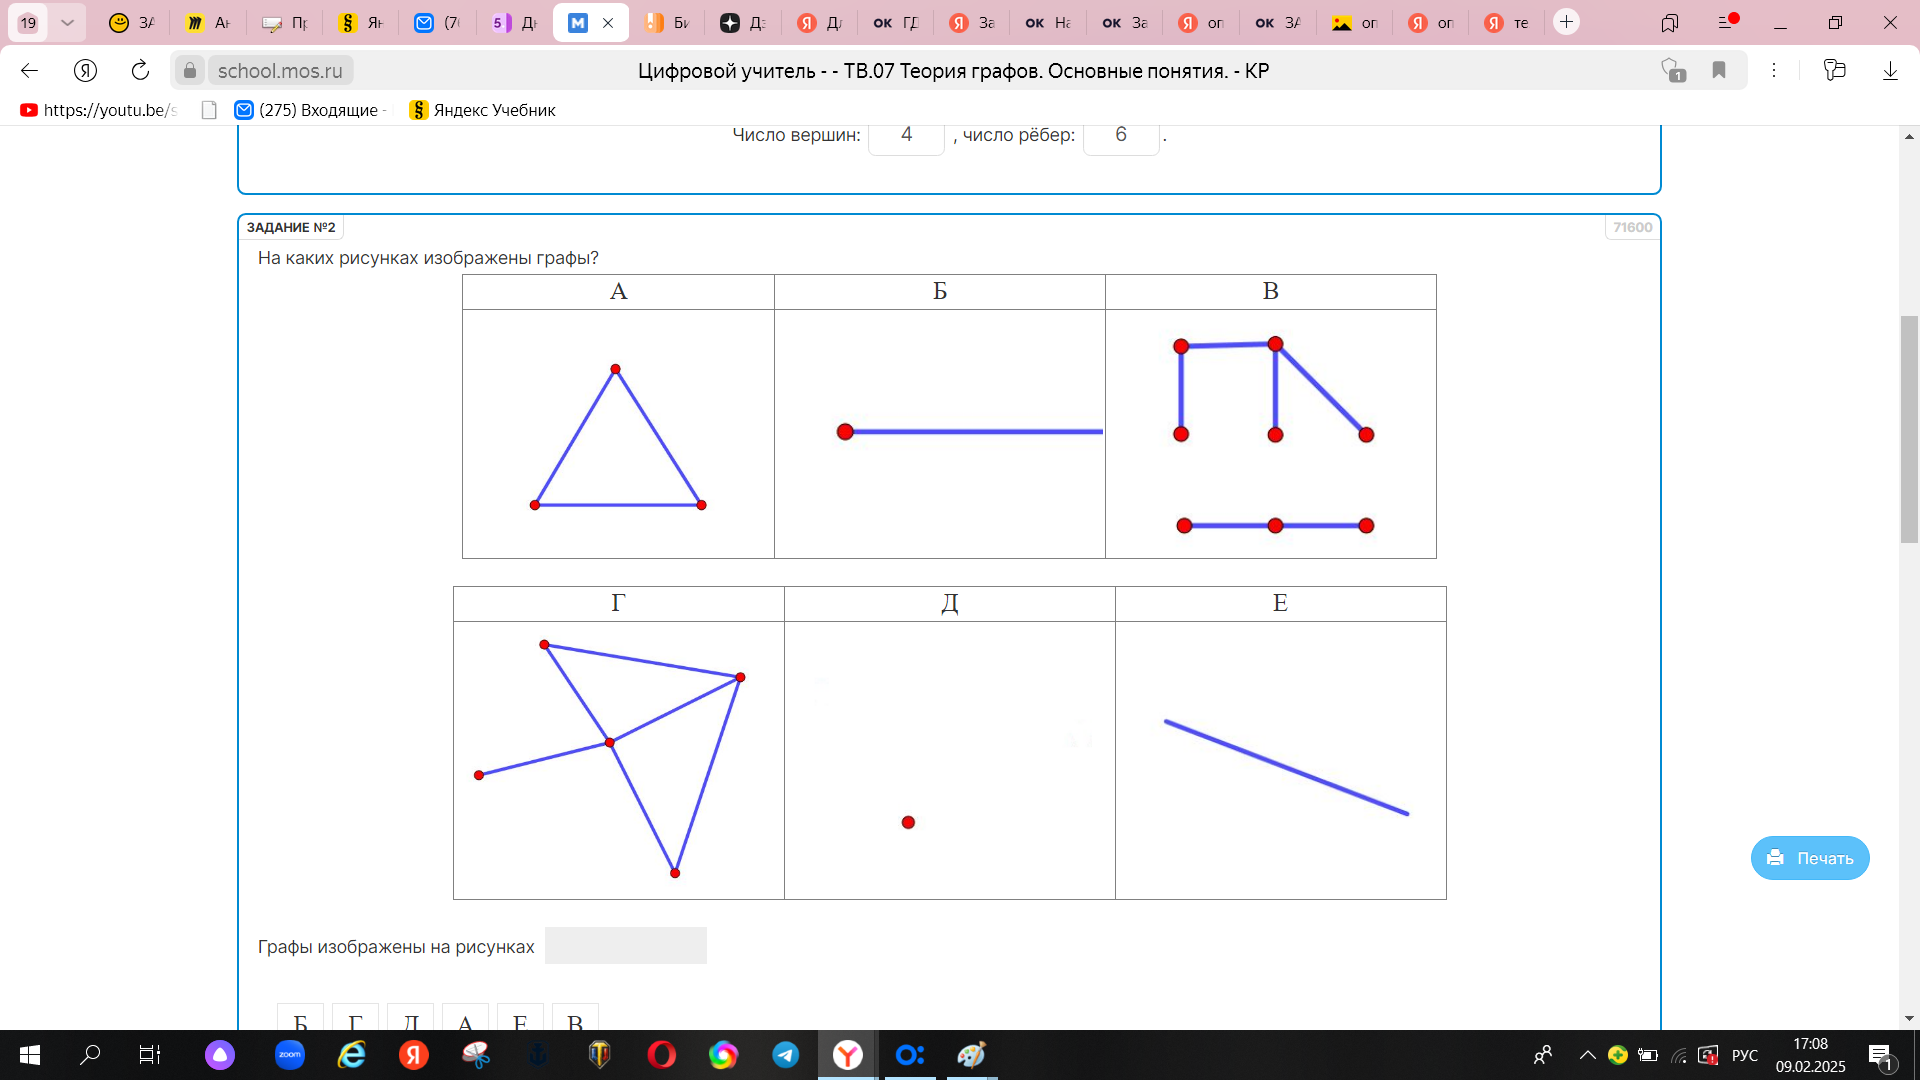The image size is (1920, 1080).
Task: Close the active Цифровой учитель tab
Action: [x=608, y=23]
